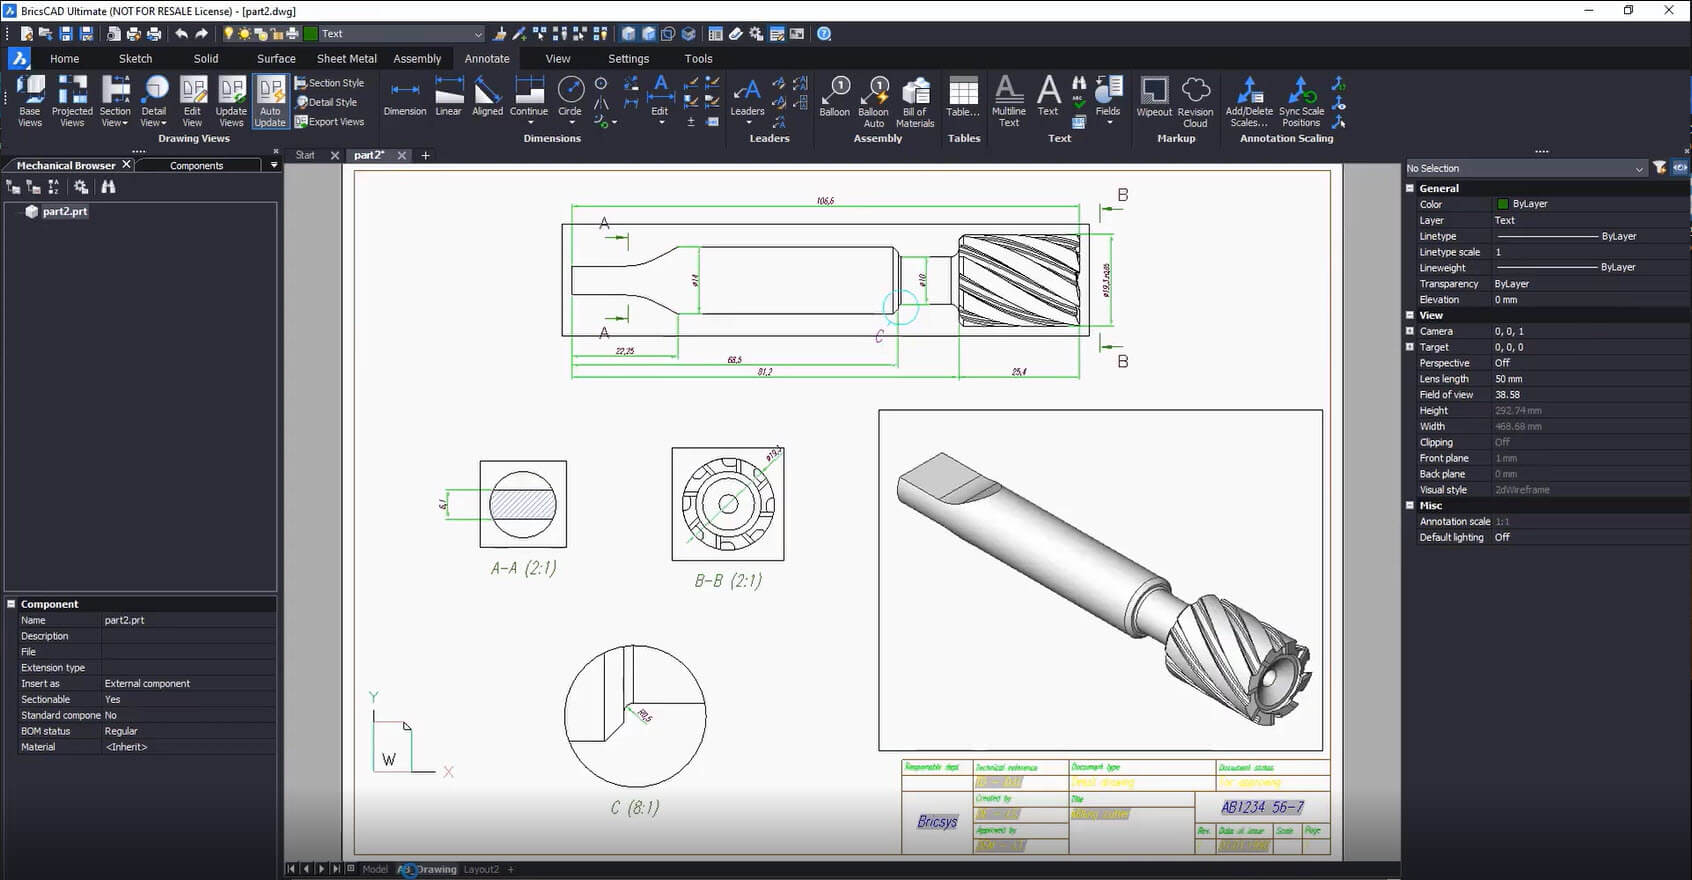Click the Color ByLayer green swatch

(x=1502, y=204)
